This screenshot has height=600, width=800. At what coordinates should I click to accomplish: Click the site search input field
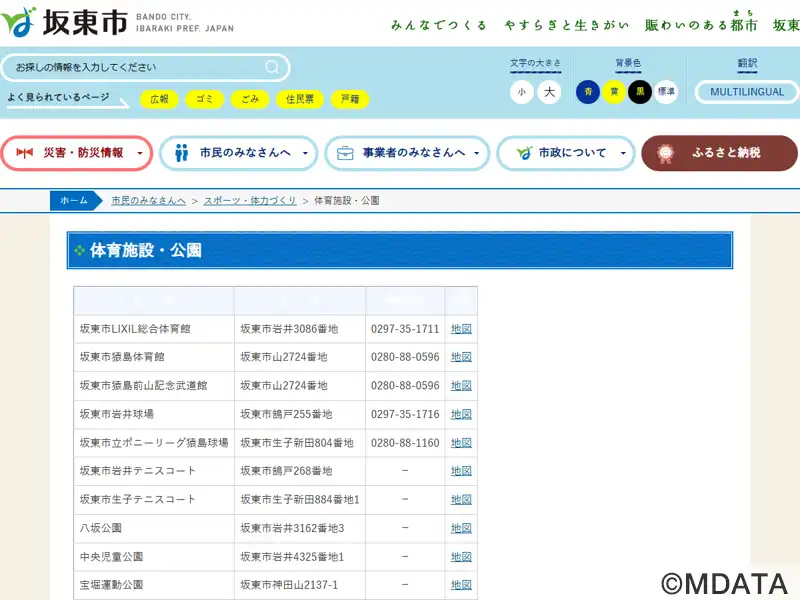135,67
